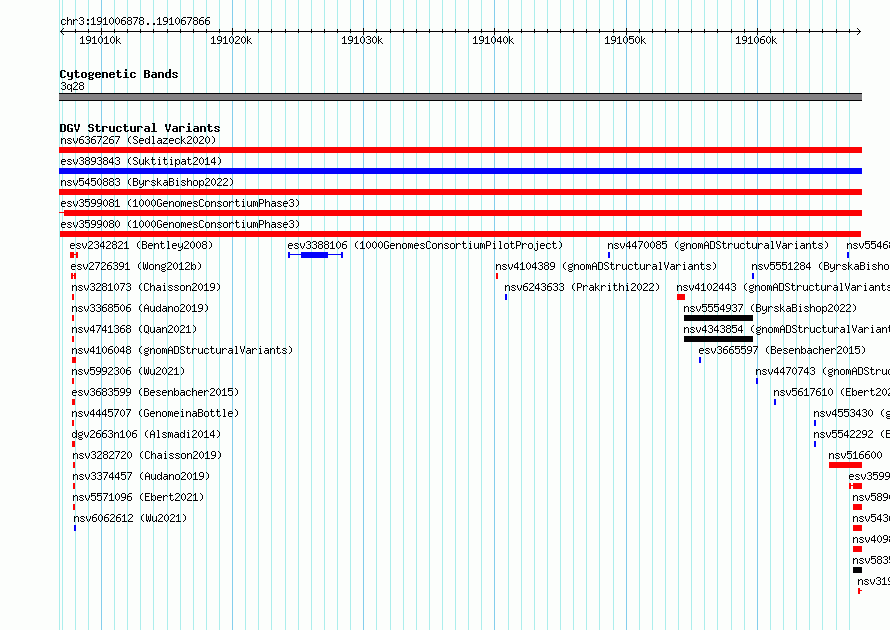890x630 pixels.
Task: Open the Cytogenetic Bands track title
Action: (119, 74)
